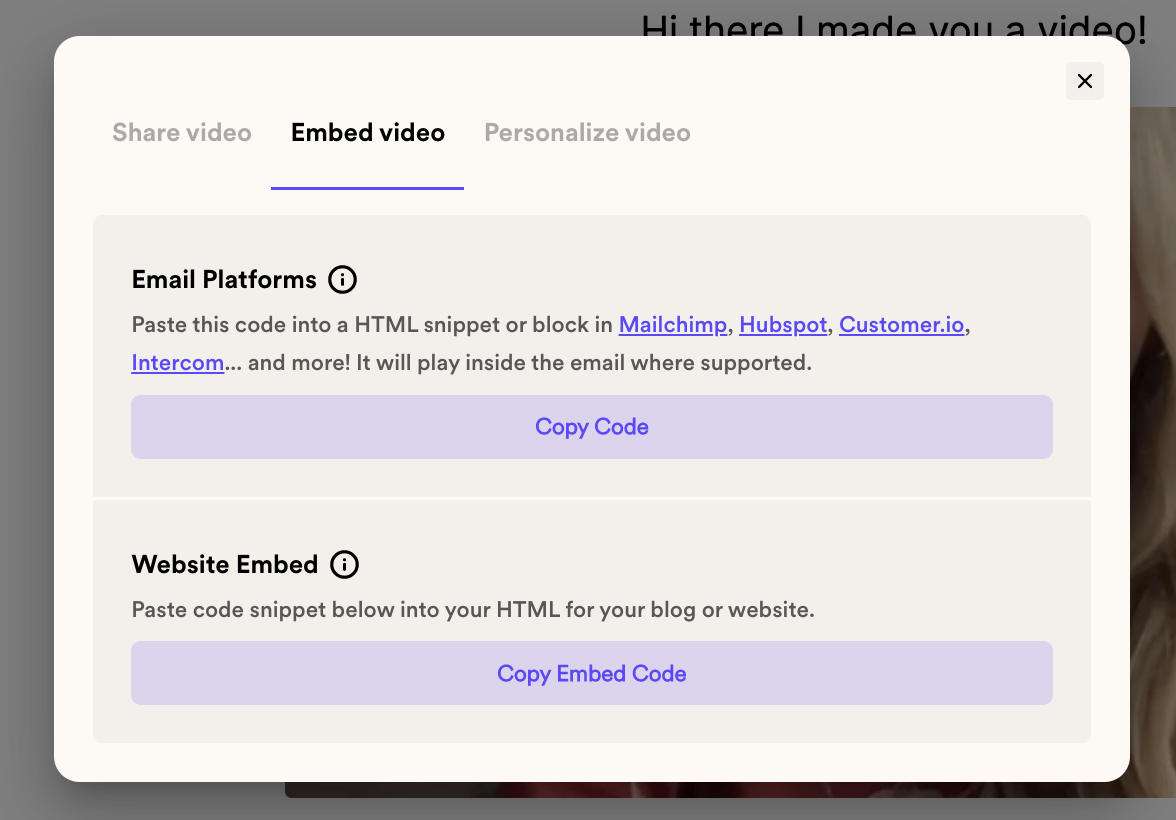Open the Personalize video tab
This screenshot has height=820, width=1176.
pos(587,133)
